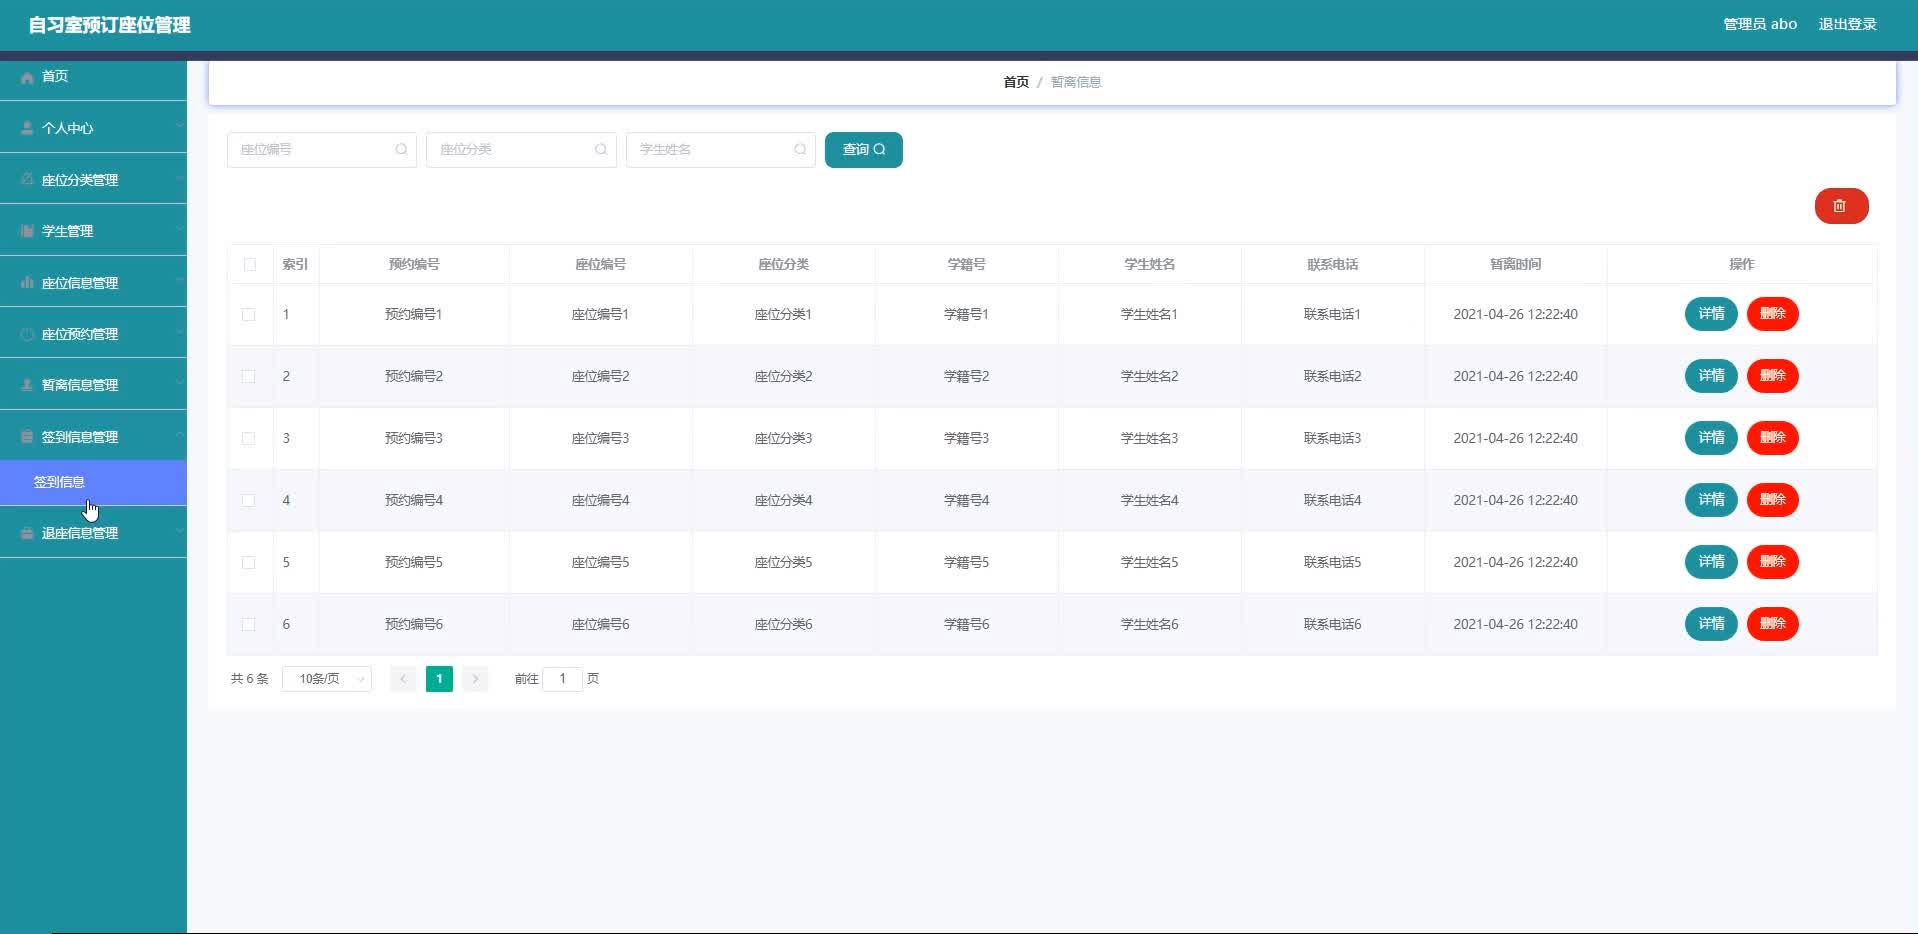Open 详情 for row 预约编号3
Viewport: 1918px width, 934px height.
tap(1711, 438)
